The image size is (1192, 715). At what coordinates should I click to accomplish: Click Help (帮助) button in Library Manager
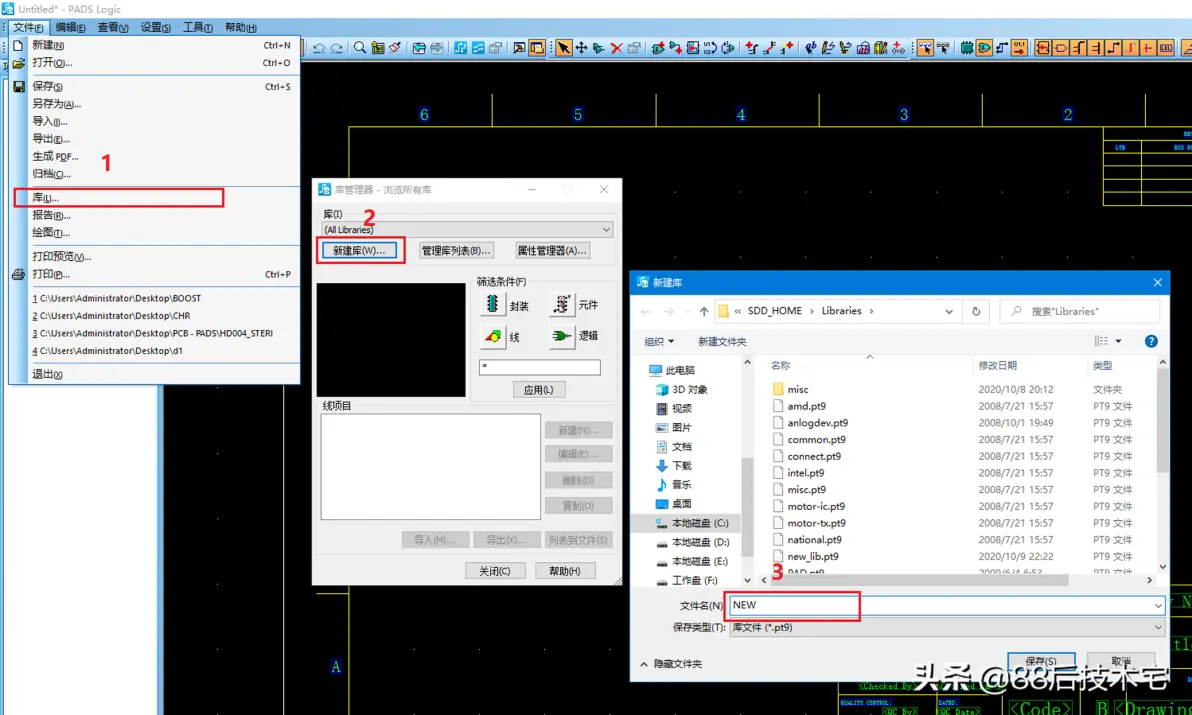tap(565, 571)
